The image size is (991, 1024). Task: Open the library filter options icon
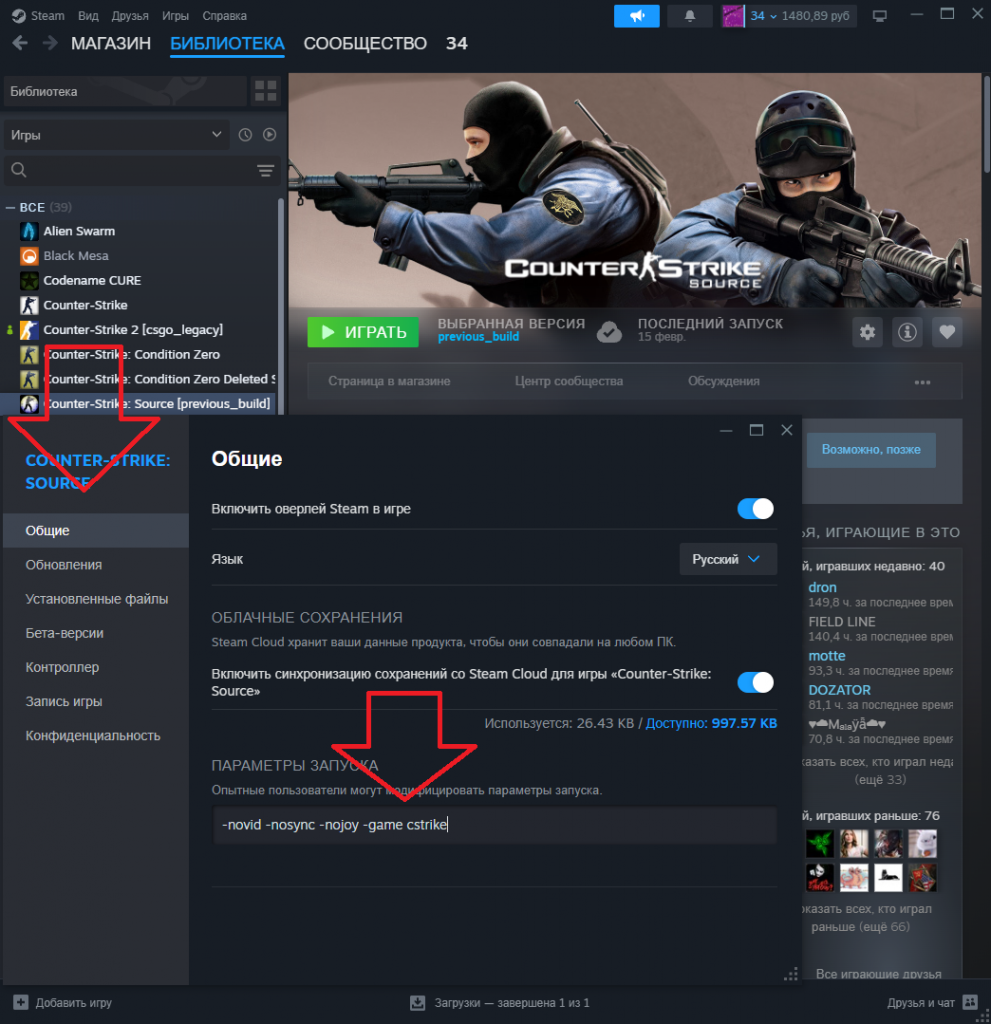click(x=265, y=170)
